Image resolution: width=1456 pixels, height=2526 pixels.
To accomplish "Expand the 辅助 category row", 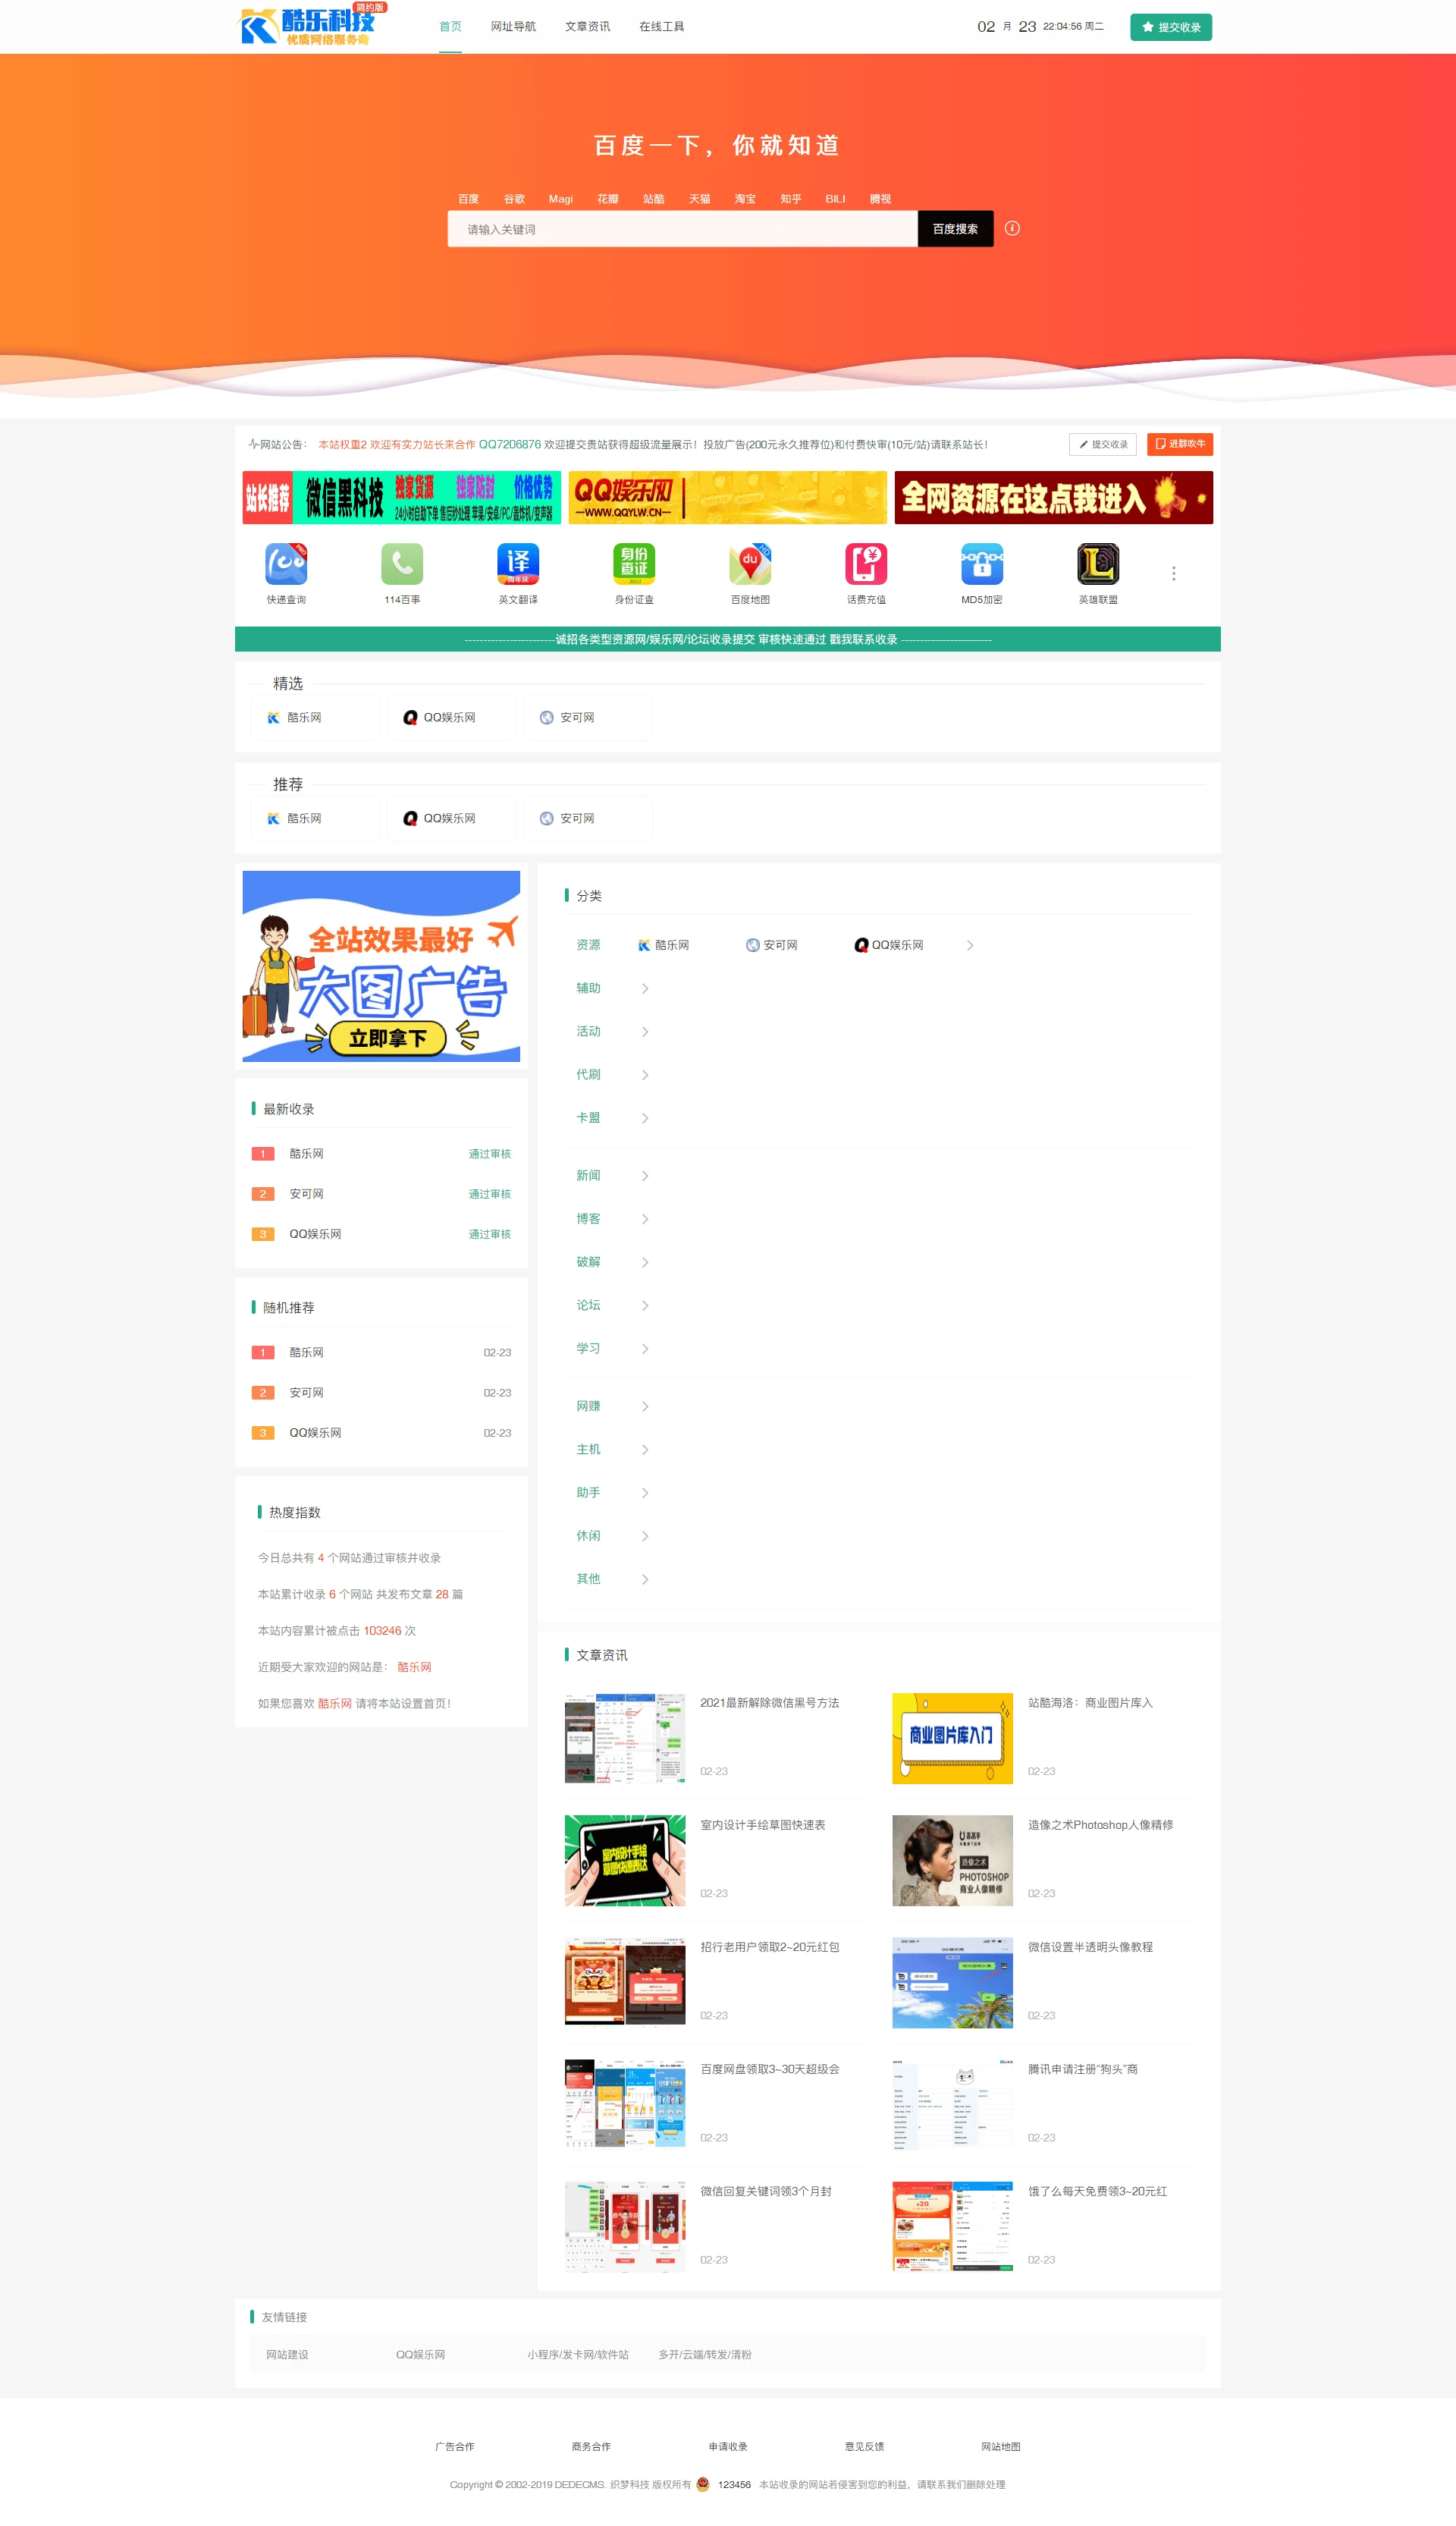I will click(645, 988).
